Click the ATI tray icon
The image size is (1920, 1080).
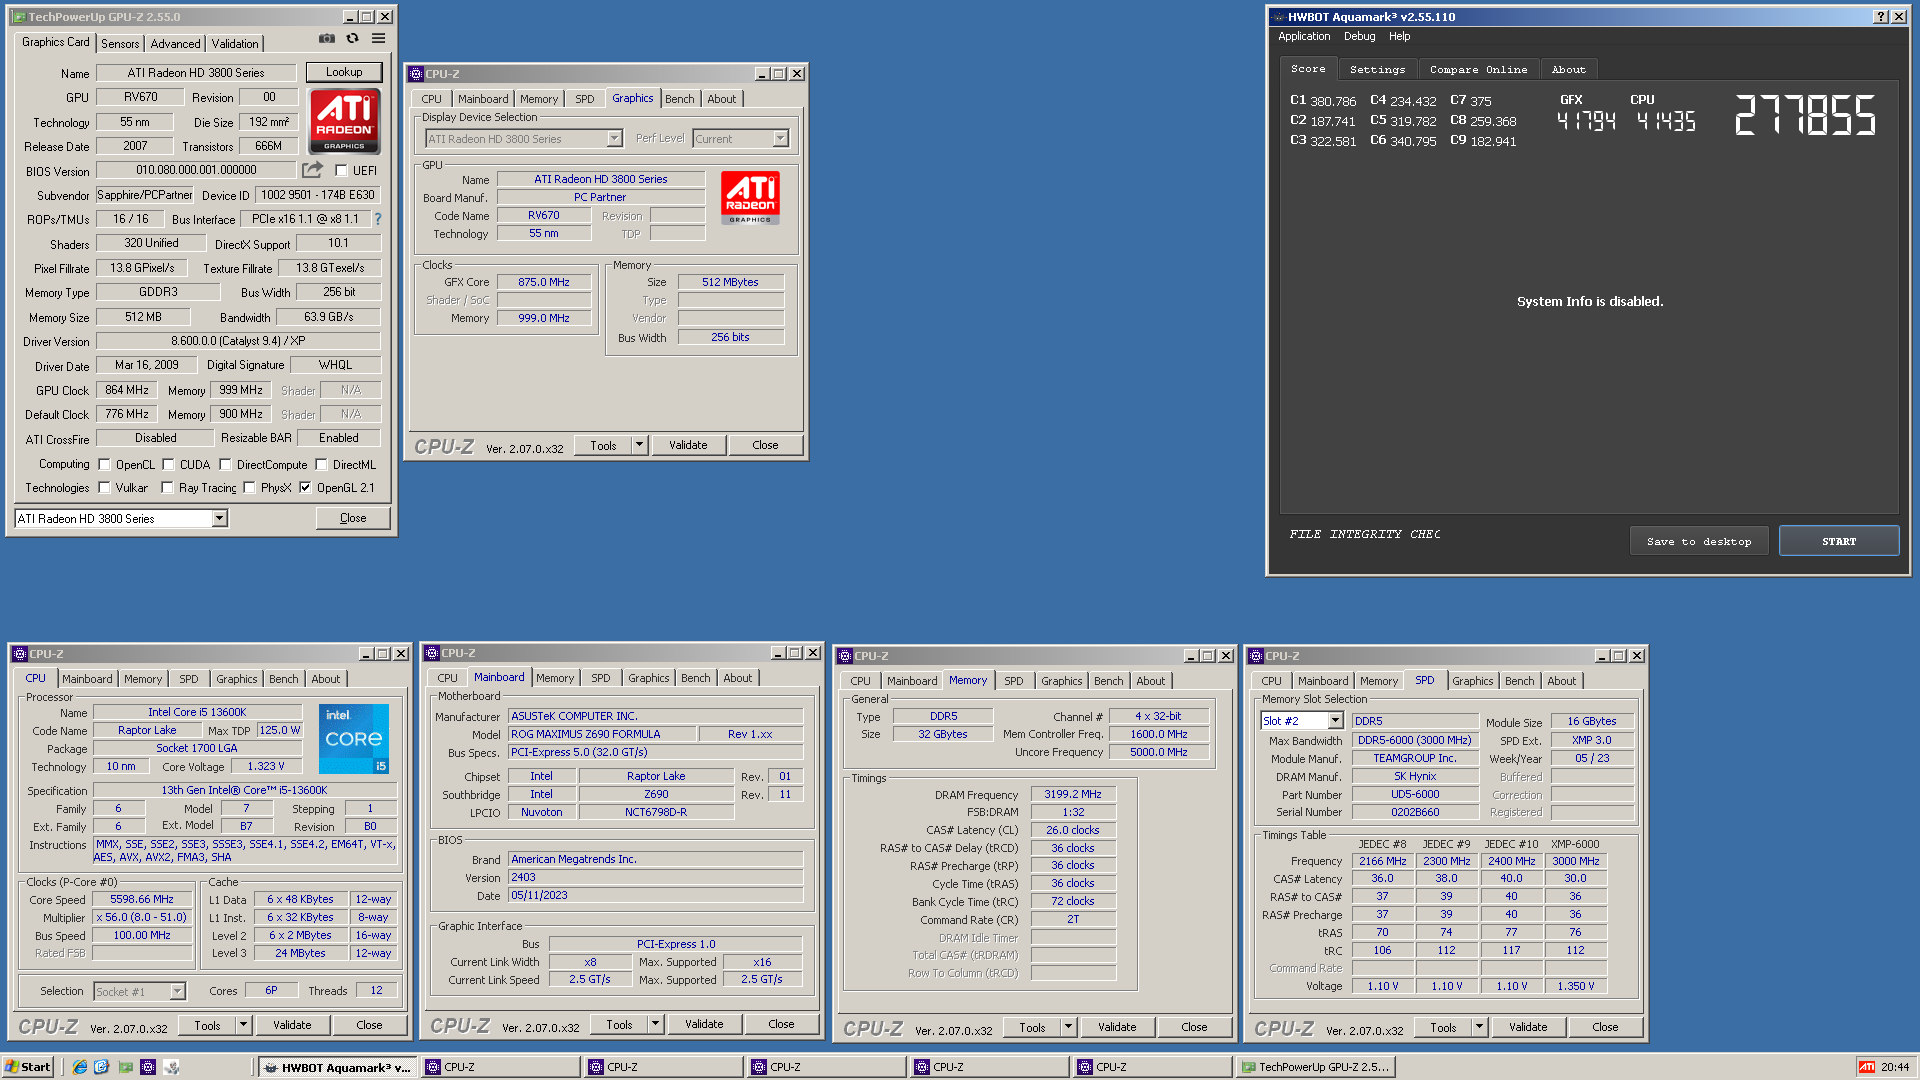point(1866,1067)
